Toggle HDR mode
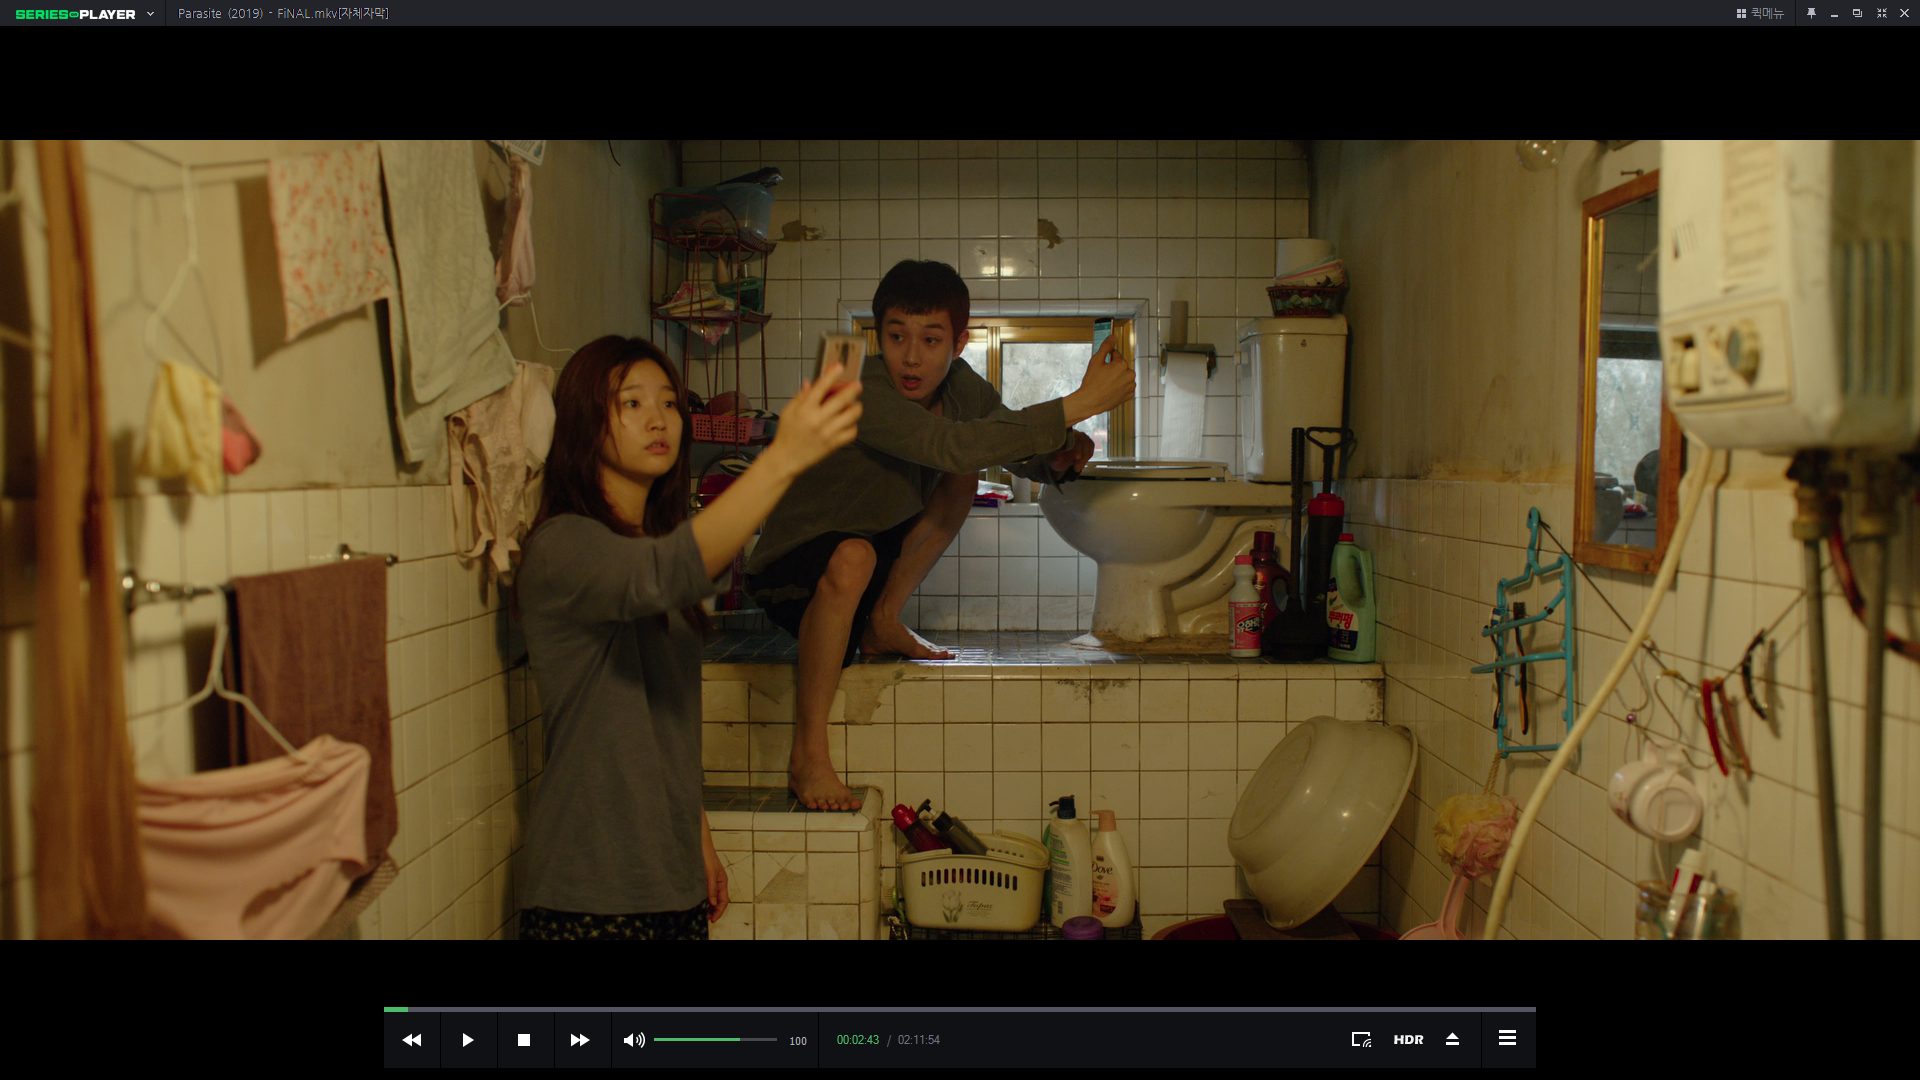Screen dimensions: 1920x1080 (1408, 1040)
